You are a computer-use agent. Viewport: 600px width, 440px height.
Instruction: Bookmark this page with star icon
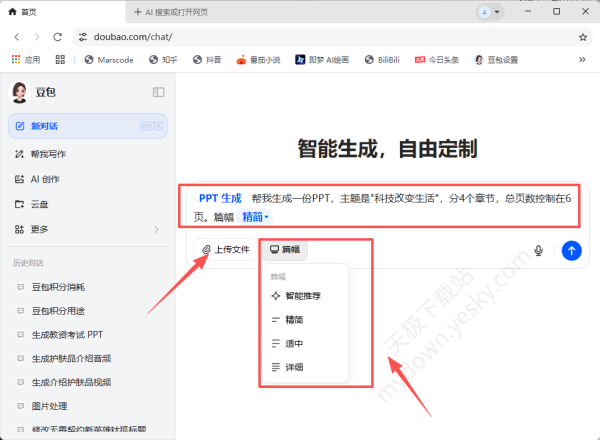(x=583, y=36)
